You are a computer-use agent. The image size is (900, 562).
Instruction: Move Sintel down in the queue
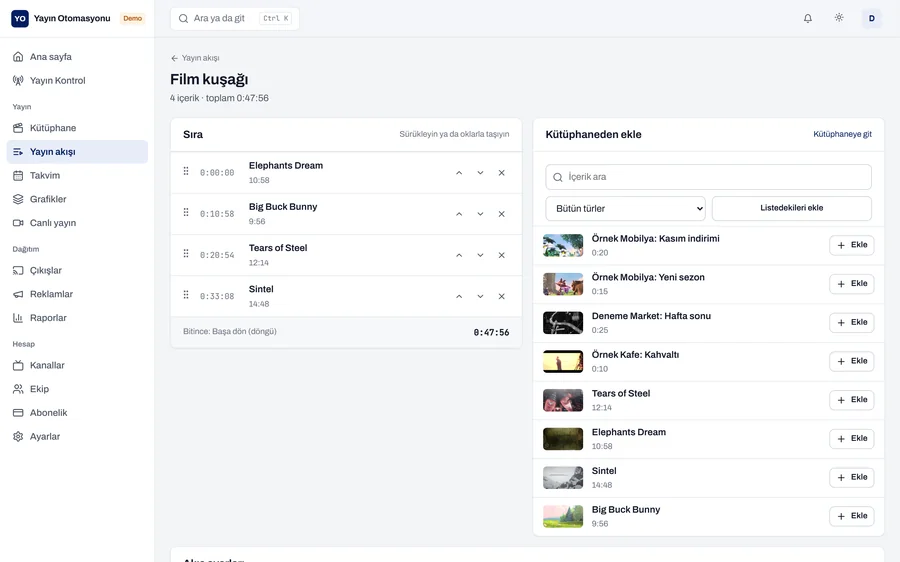(480, 297)
